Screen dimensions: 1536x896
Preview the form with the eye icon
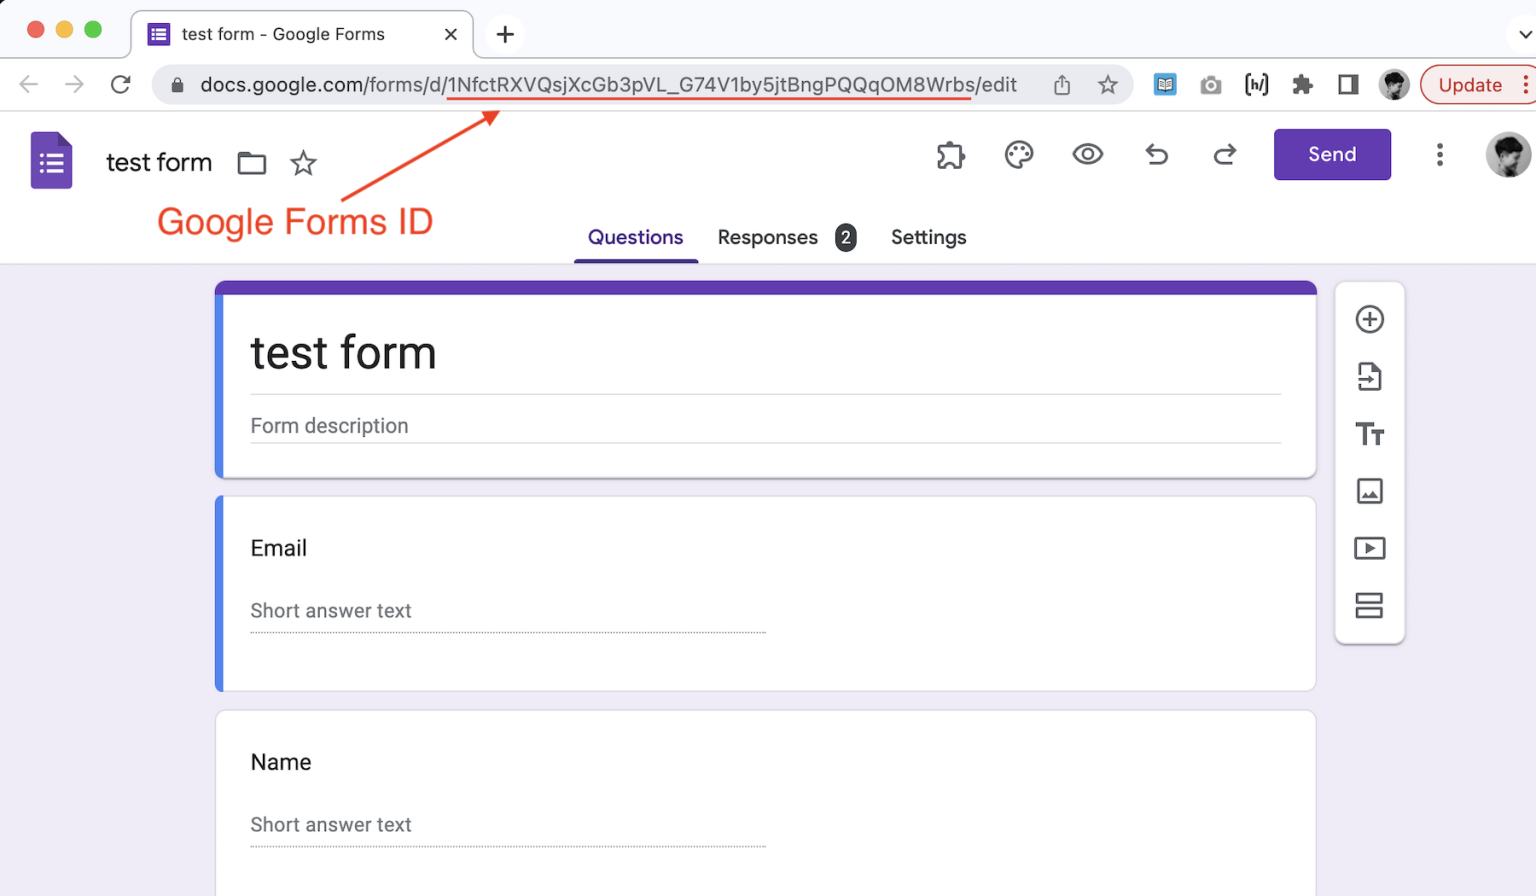(x=1087, y=154)
